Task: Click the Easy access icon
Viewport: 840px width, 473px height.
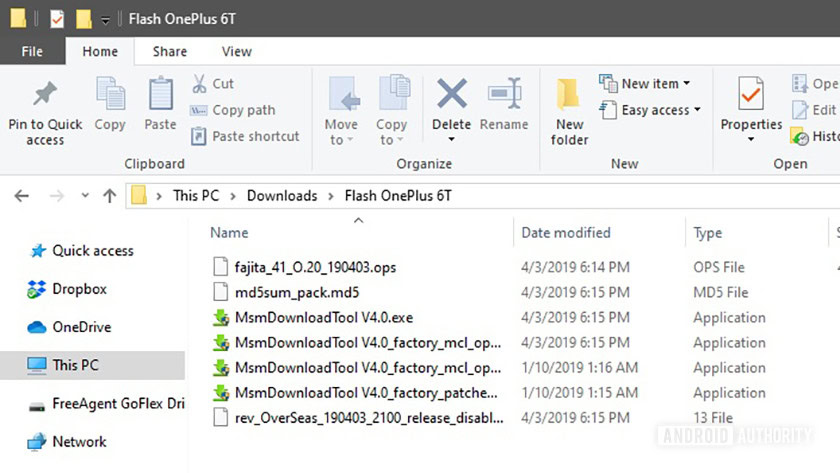Action: (x=608, y=110)
